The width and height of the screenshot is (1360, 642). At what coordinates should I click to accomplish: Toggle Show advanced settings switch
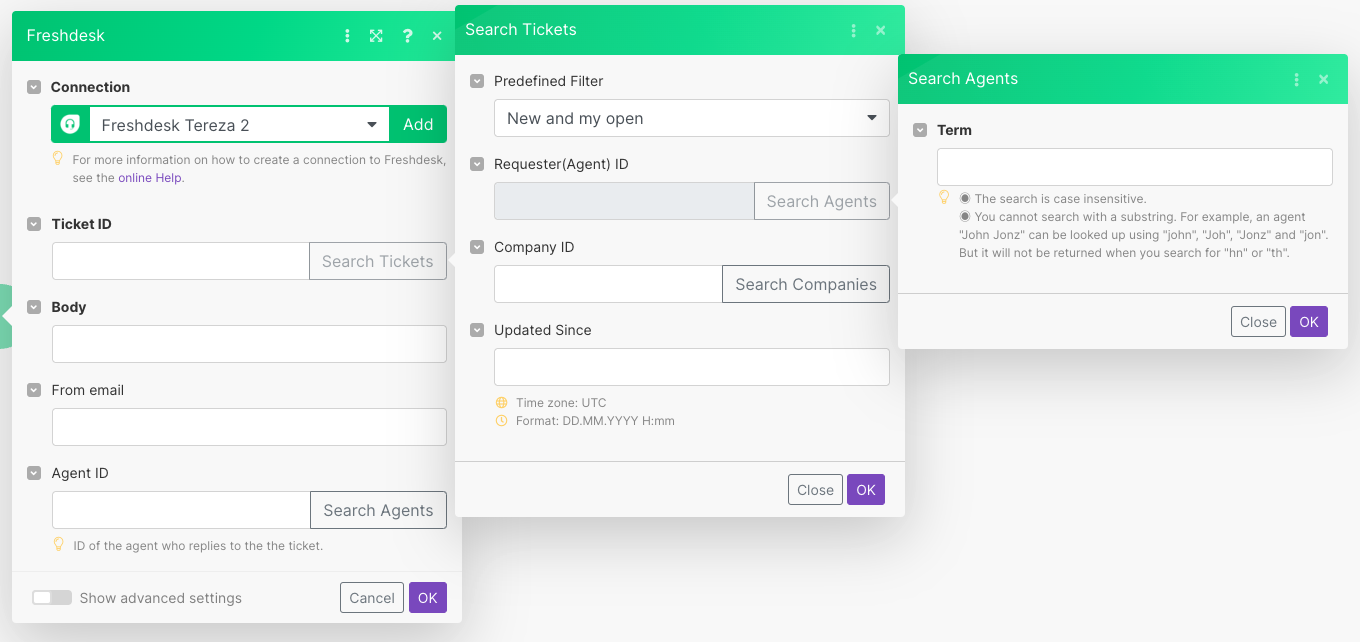pos(52,598)
